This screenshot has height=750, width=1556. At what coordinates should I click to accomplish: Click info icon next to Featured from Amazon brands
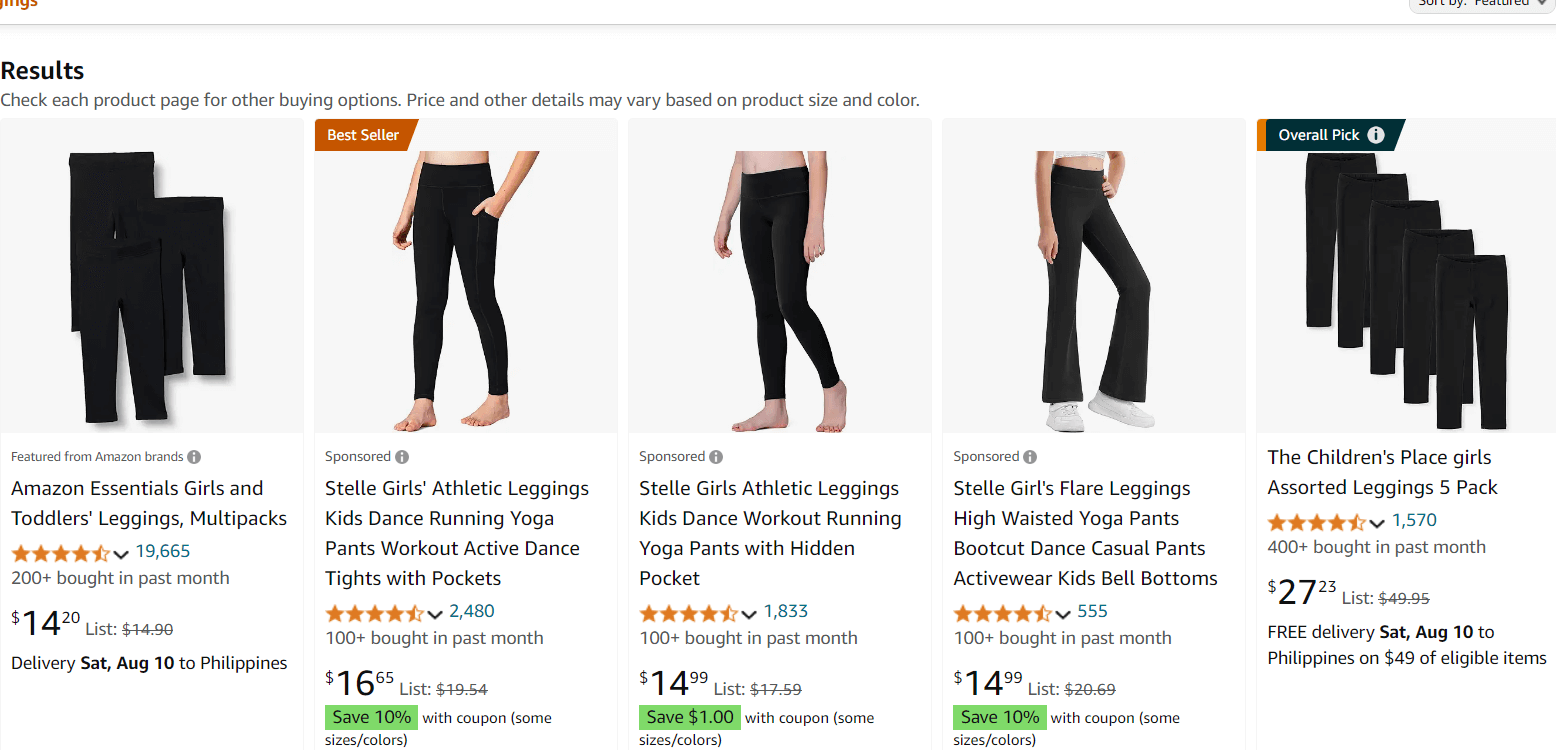(194, 457)
